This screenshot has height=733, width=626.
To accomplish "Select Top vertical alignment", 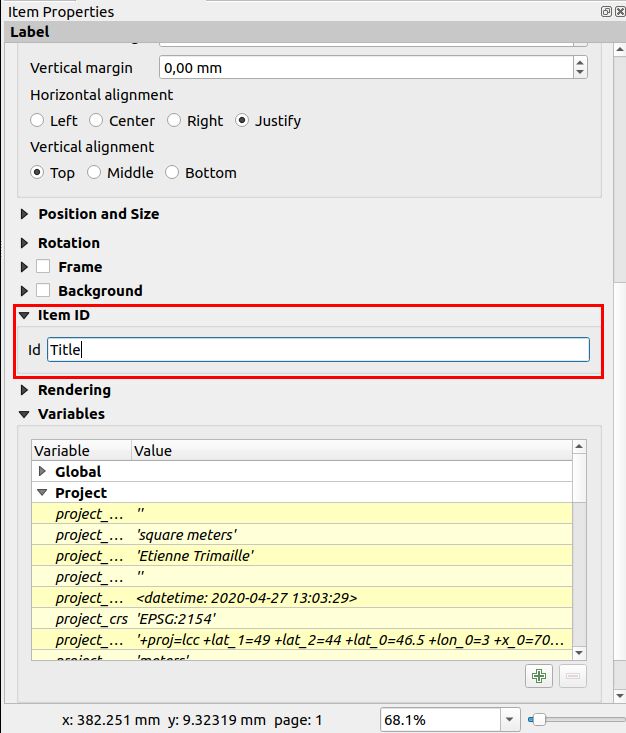I will pos(37,172).
